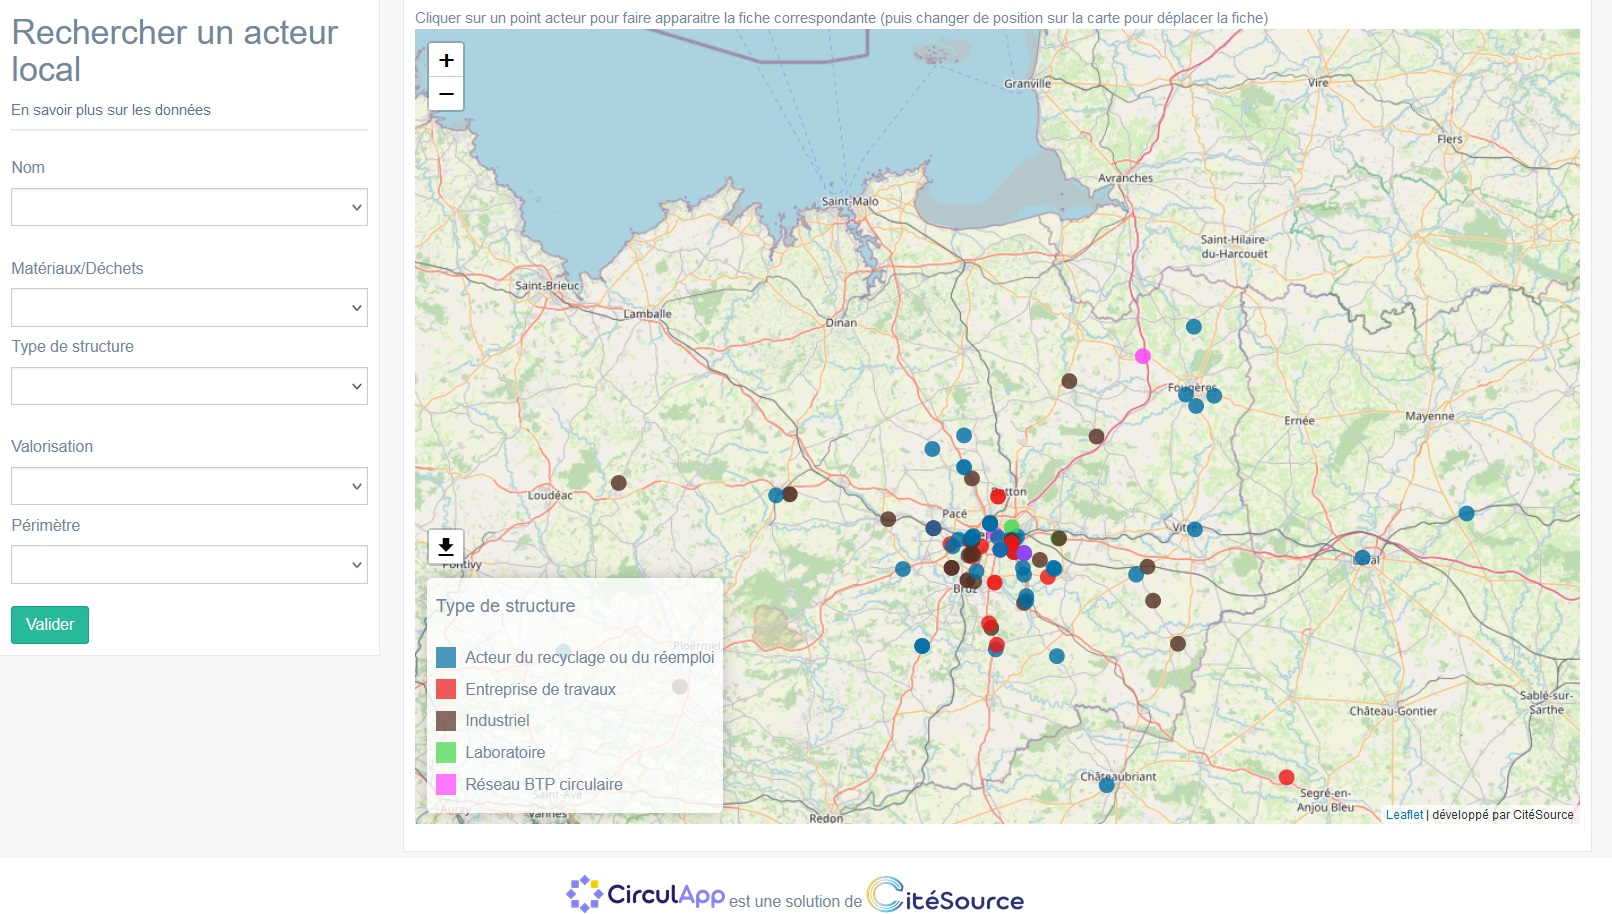Click the blue marker near Châteaubriant
The image size is (1612, 914).
point(1106,785)
